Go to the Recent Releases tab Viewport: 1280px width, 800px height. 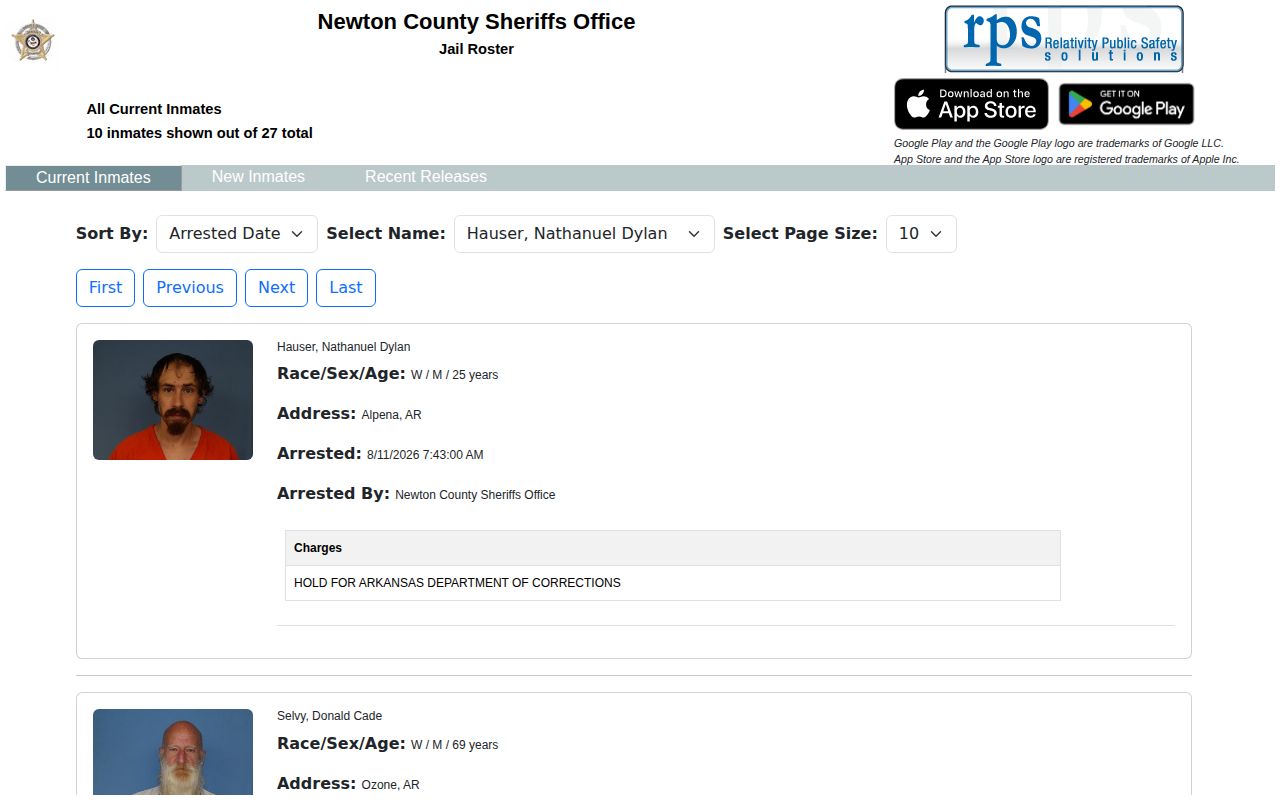point(426,177)
